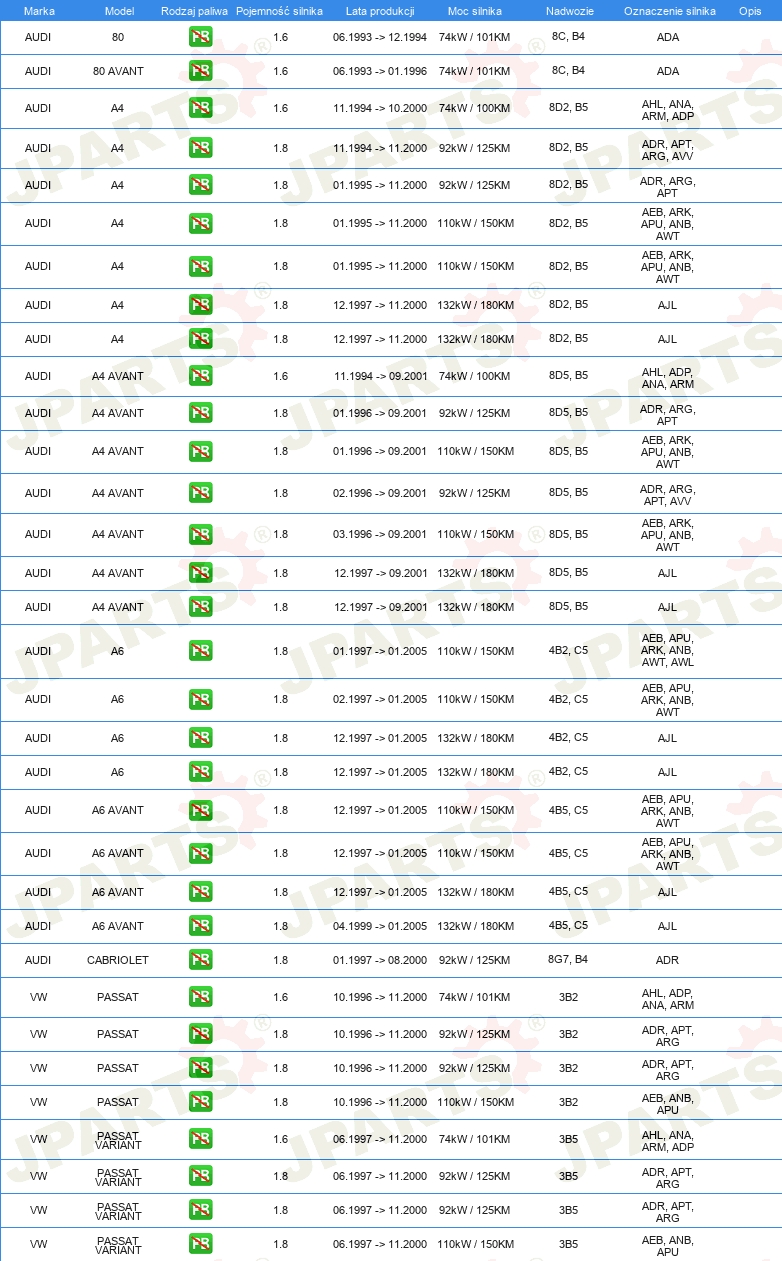Select the ADR engine code in CABRIOLET row
The width and height of the screenshot is (782, 1261).
667,960
